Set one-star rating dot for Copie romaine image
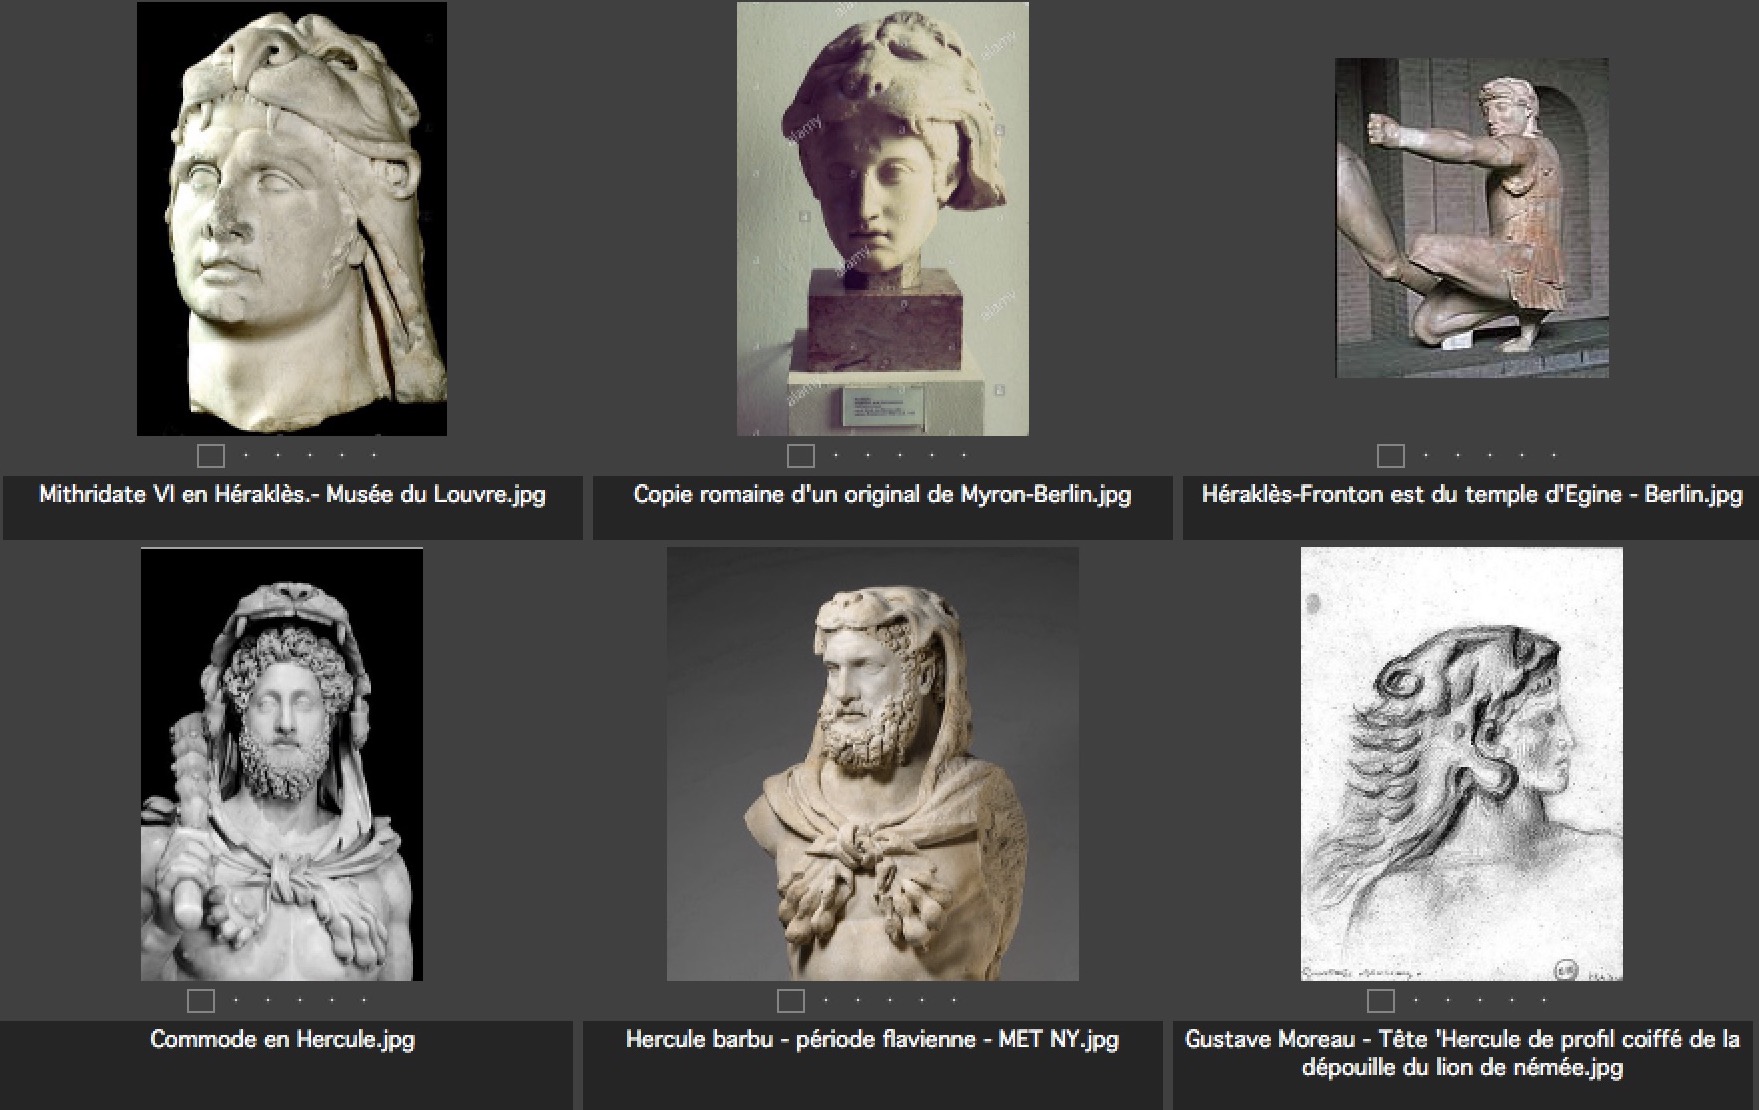This screenshot has height=1110, width=1759. 836,455
